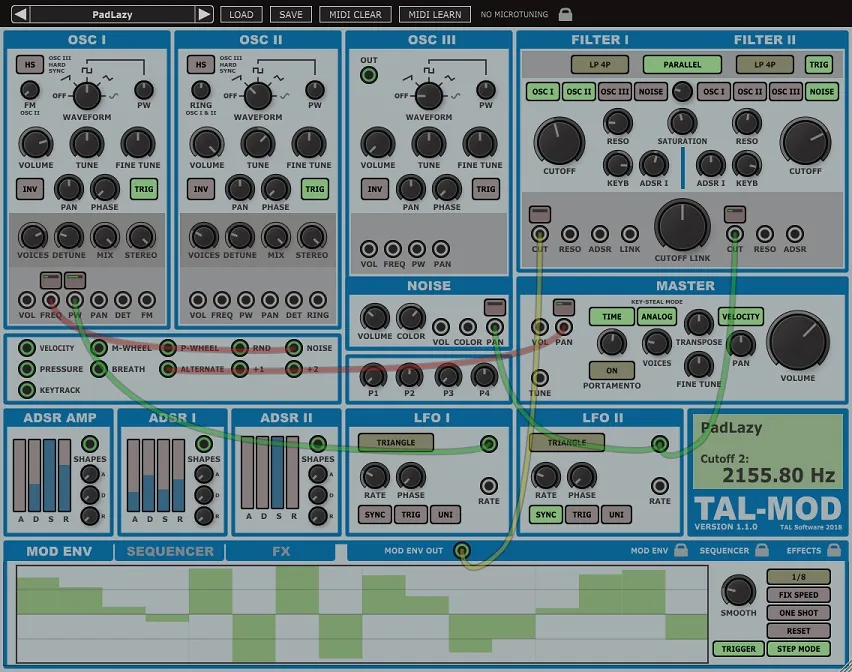
Task: Click the OSC III OUT jack
Action: 369,75
